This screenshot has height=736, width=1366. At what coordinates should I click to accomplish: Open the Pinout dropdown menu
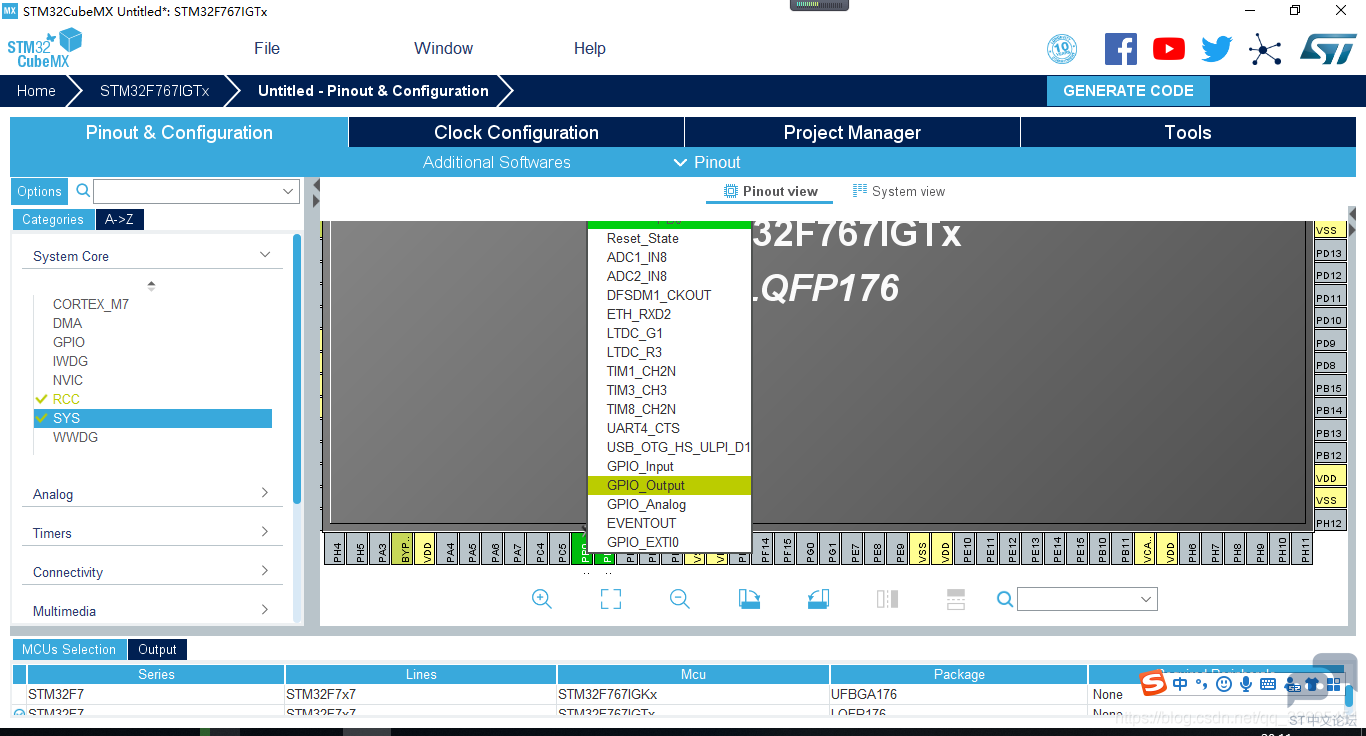[707, 162]
